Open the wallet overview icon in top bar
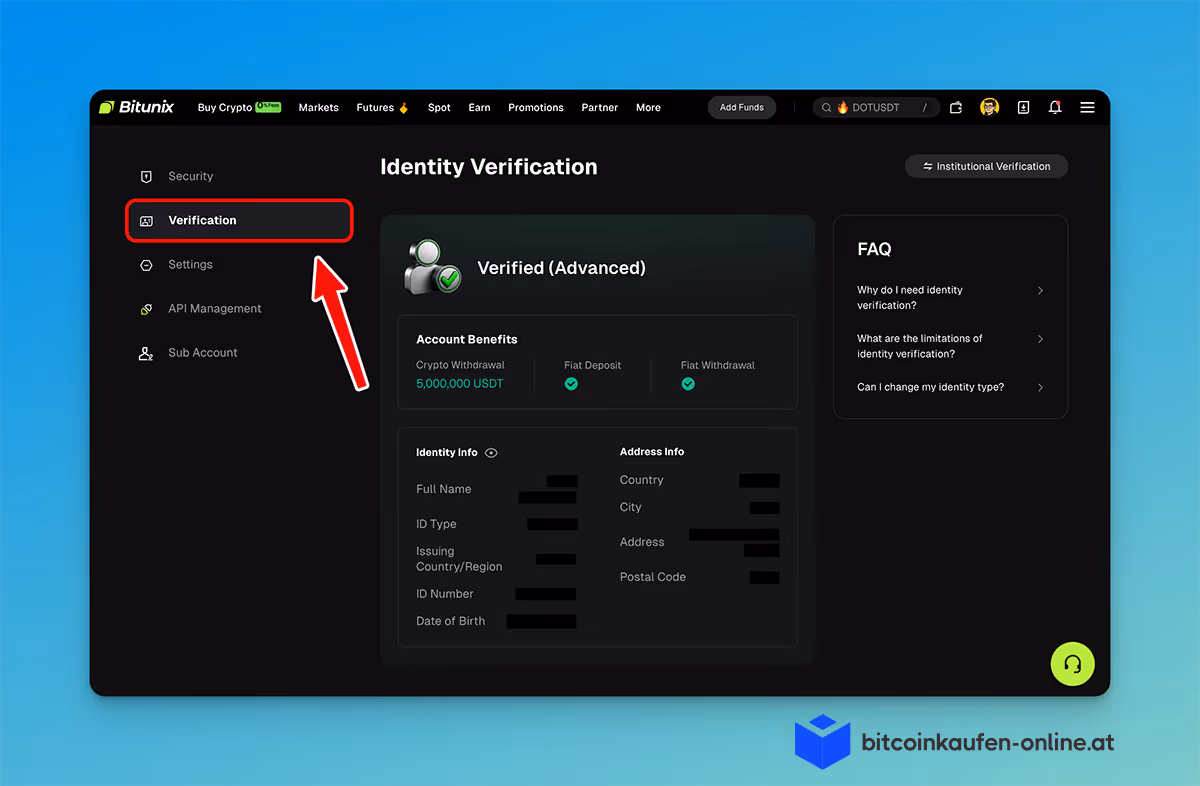 click(955, 107)
